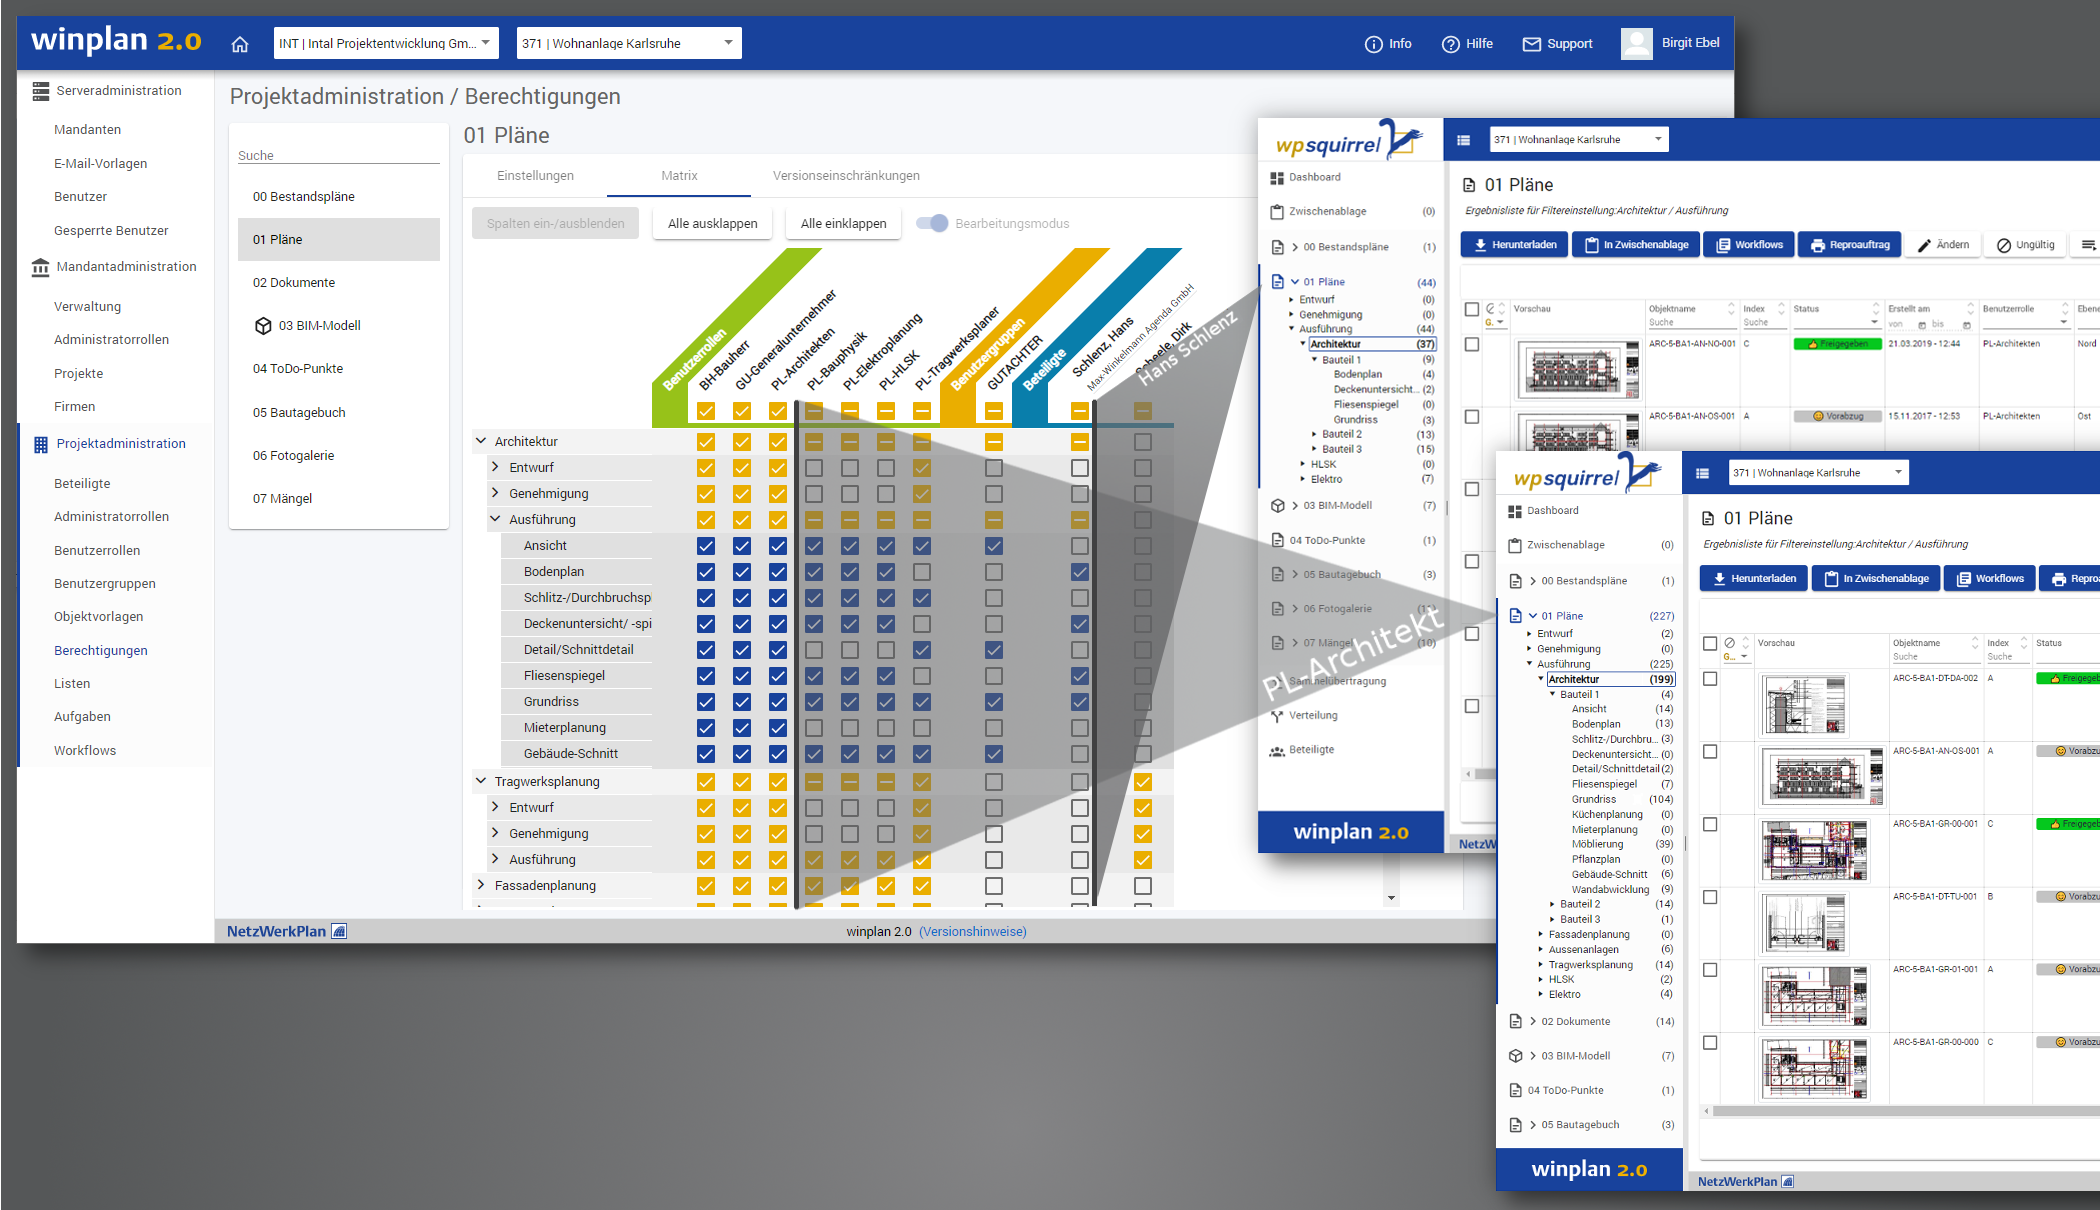Screen dimensions: 2100x1210
Task: Open the Versionshinweise link
Action: 972,932
